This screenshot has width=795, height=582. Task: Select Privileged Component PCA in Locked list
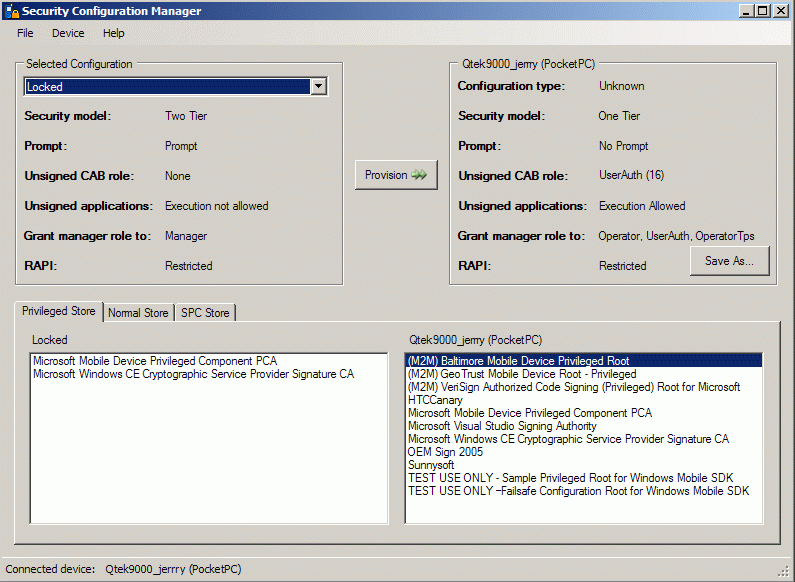[154, 361]
